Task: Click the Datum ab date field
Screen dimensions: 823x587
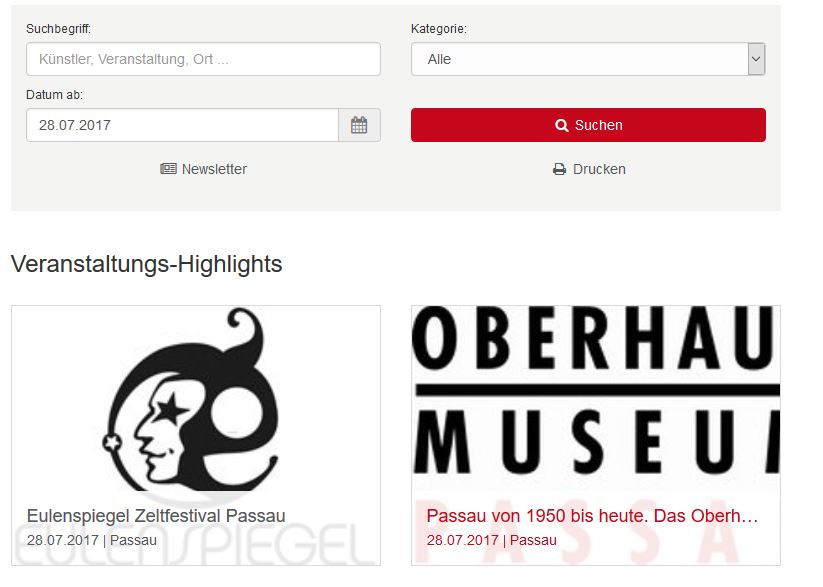Action: (x=183, y=125)
